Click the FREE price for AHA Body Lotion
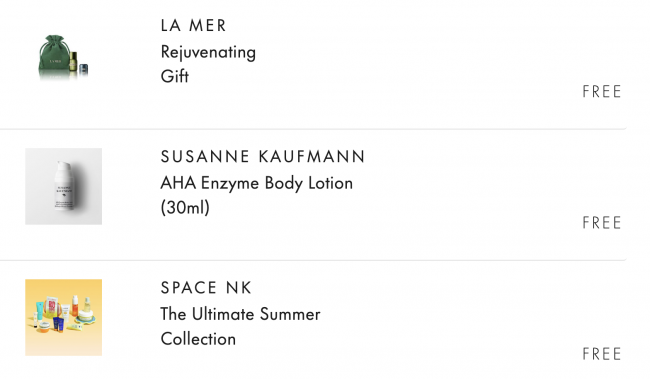The width and height of the screenshot is (650, 379). point(601,223)
